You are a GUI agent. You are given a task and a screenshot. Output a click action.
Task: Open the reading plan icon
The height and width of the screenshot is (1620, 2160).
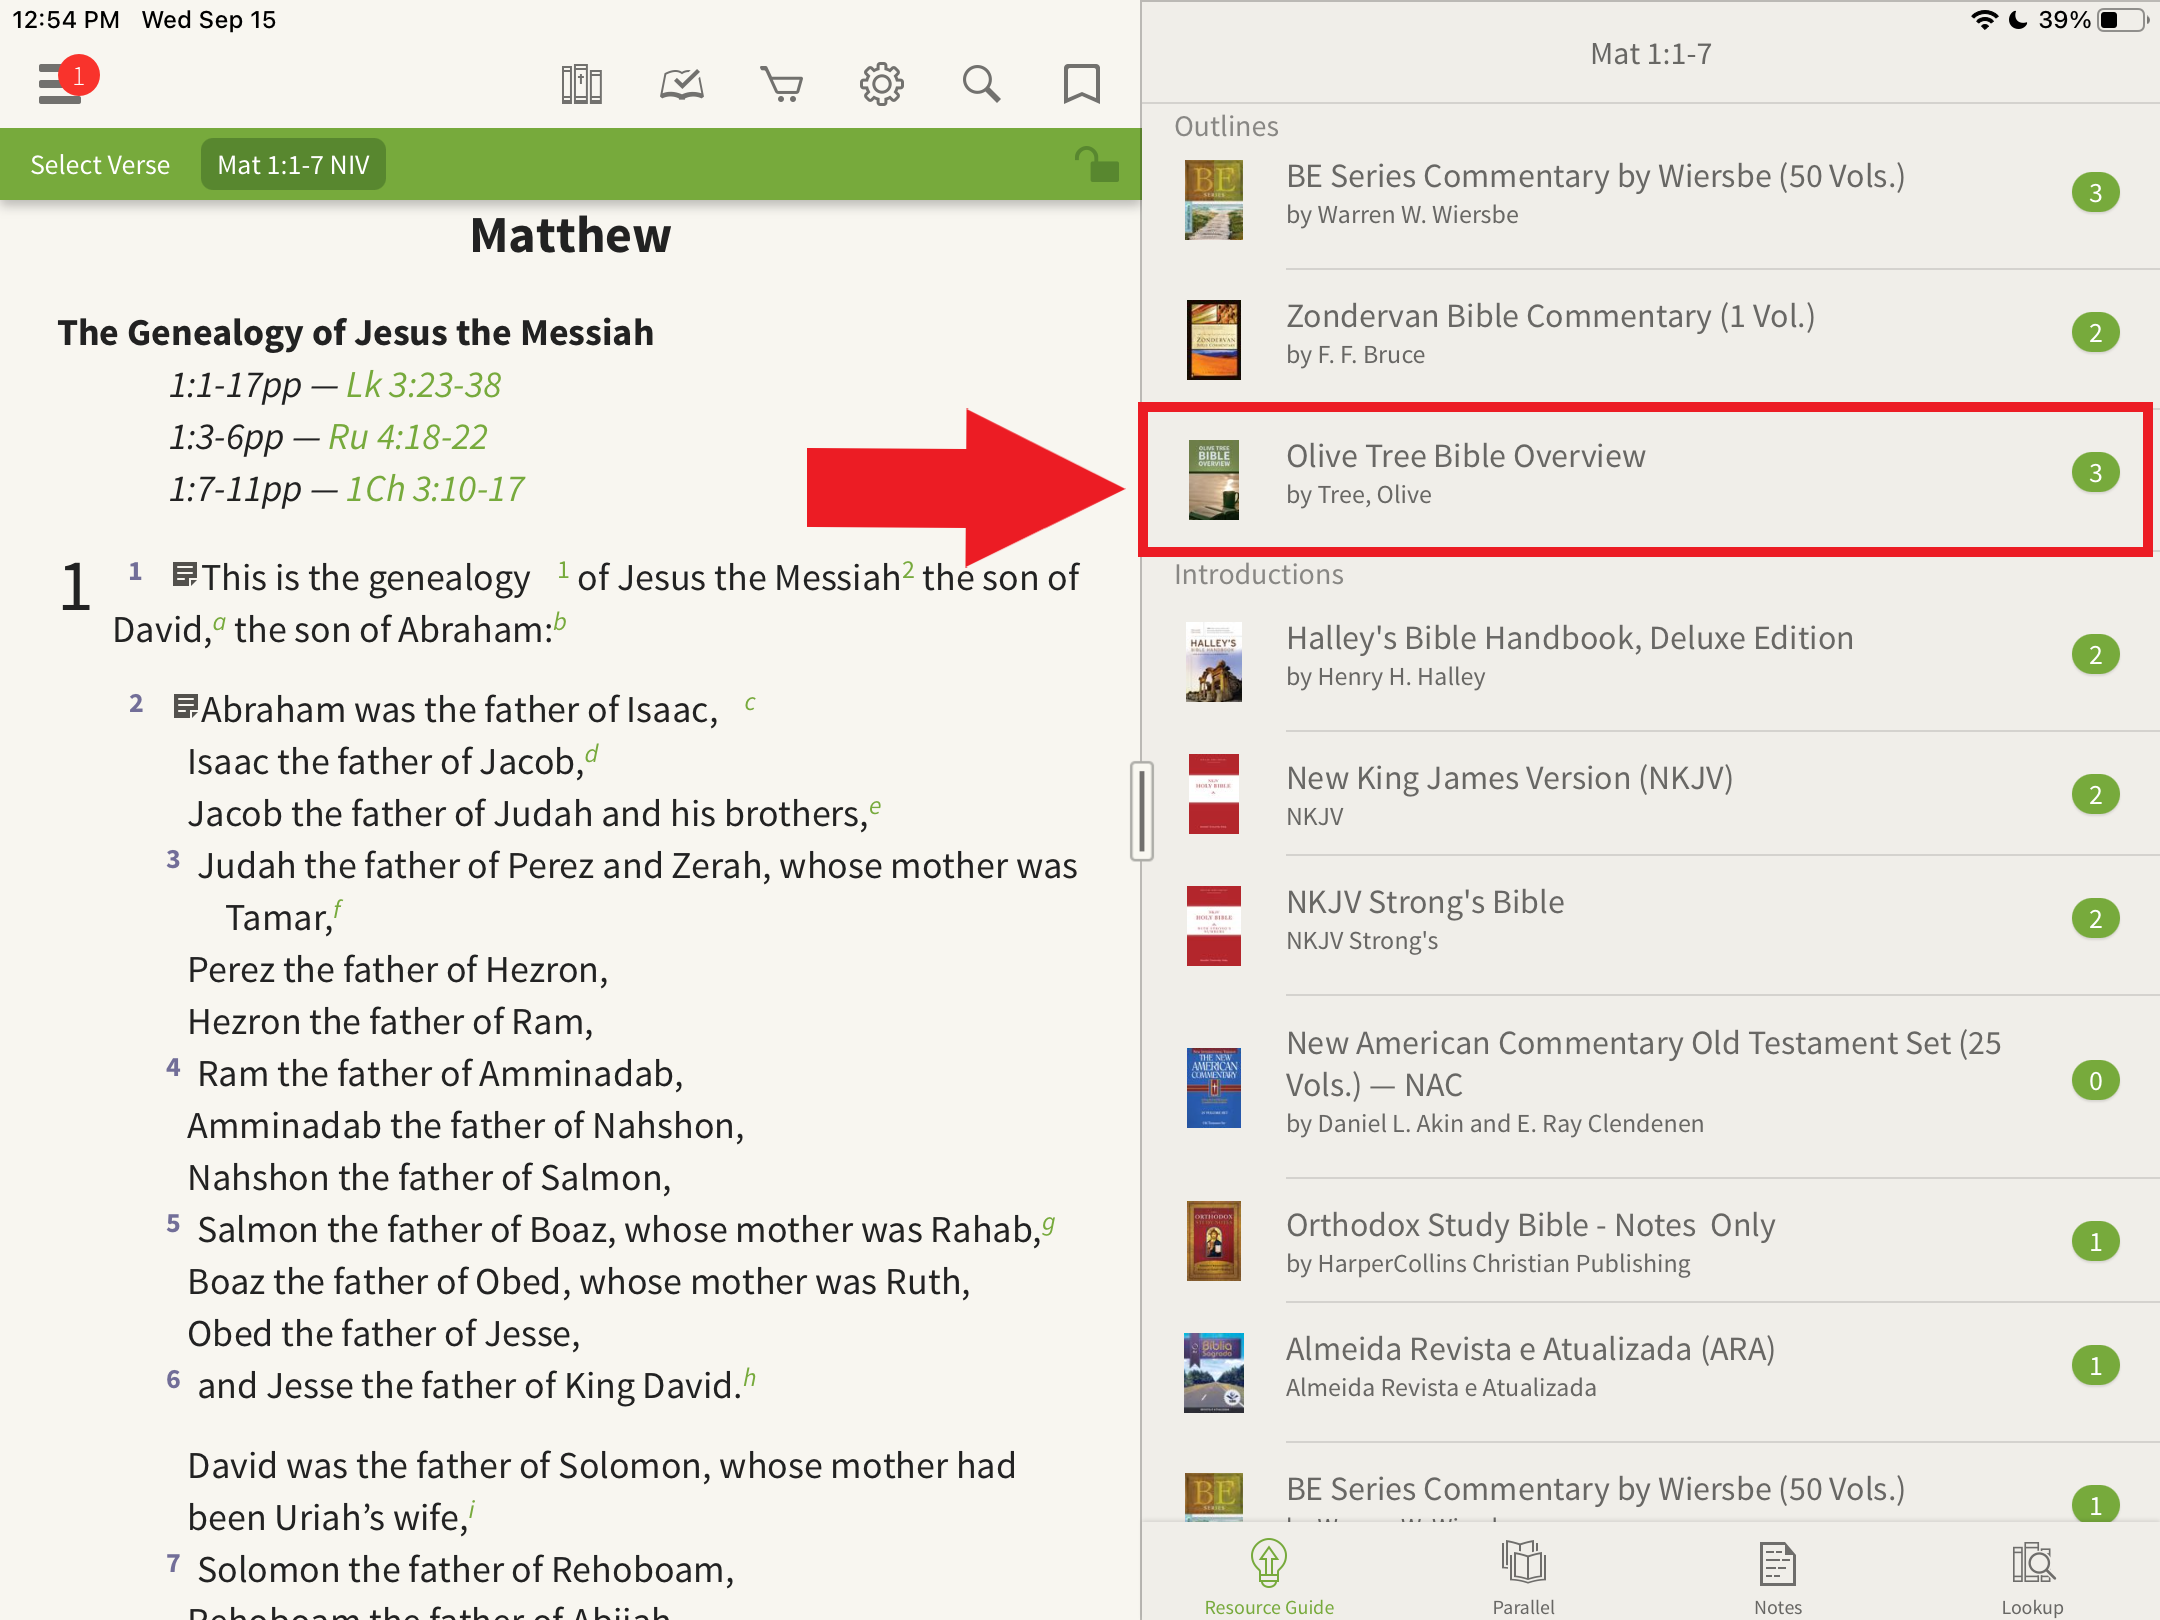coord(682,84)
